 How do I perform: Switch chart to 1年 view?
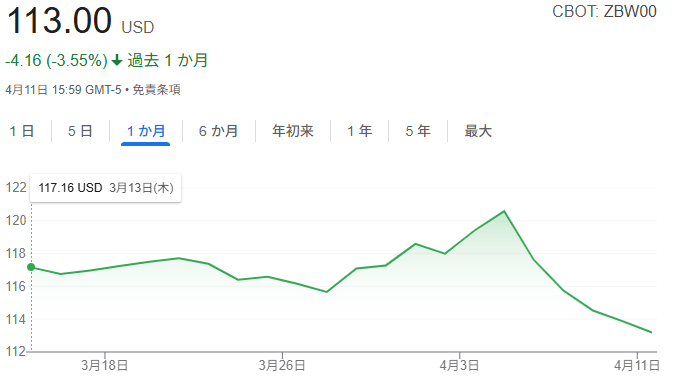click(x=360, y=131)
